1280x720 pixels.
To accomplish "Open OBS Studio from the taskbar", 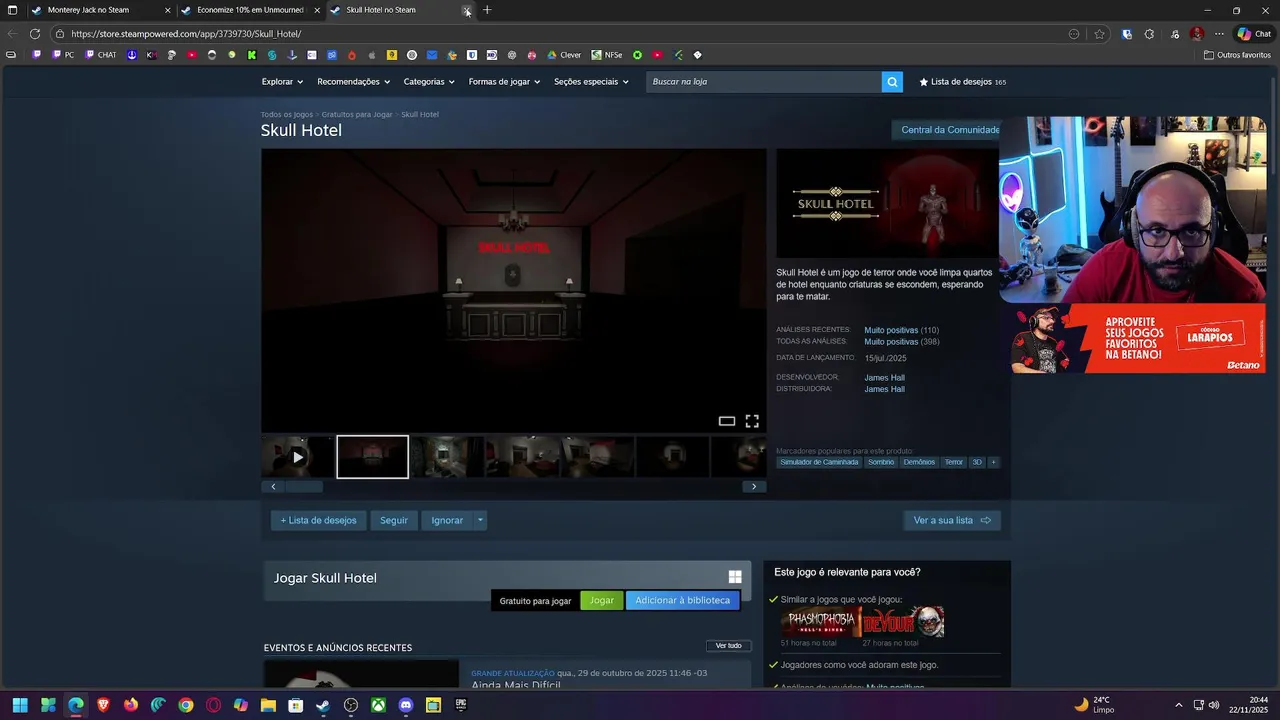I will click(x=351, y=705).
